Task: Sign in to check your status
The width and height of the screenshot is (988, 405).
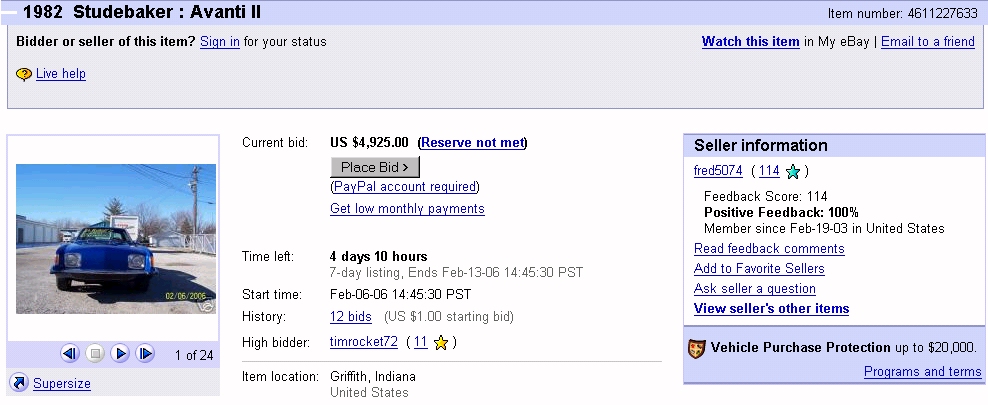Action: (x=219, y=42)
